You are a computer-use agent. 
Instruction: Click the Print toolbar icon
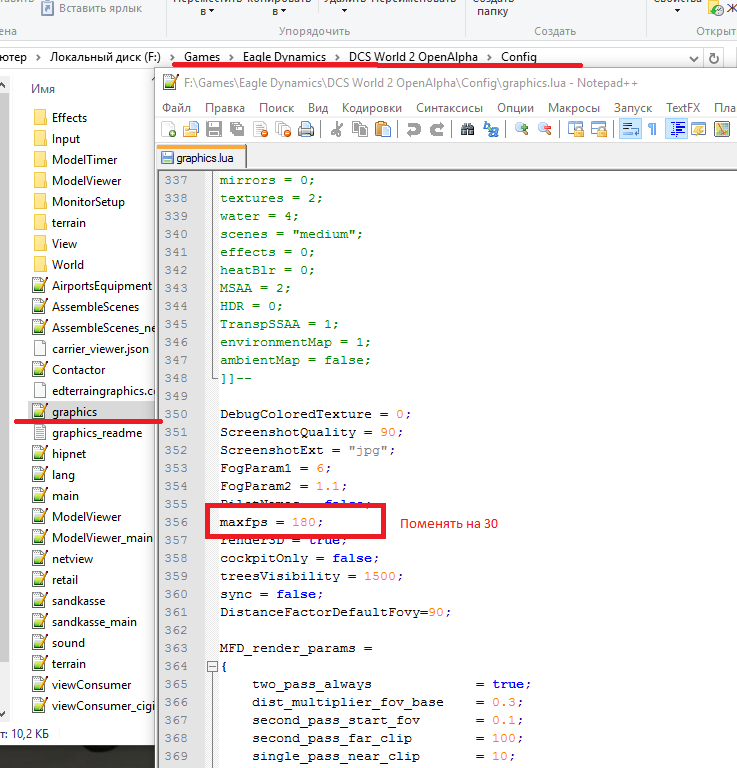[x=306, y=129]
